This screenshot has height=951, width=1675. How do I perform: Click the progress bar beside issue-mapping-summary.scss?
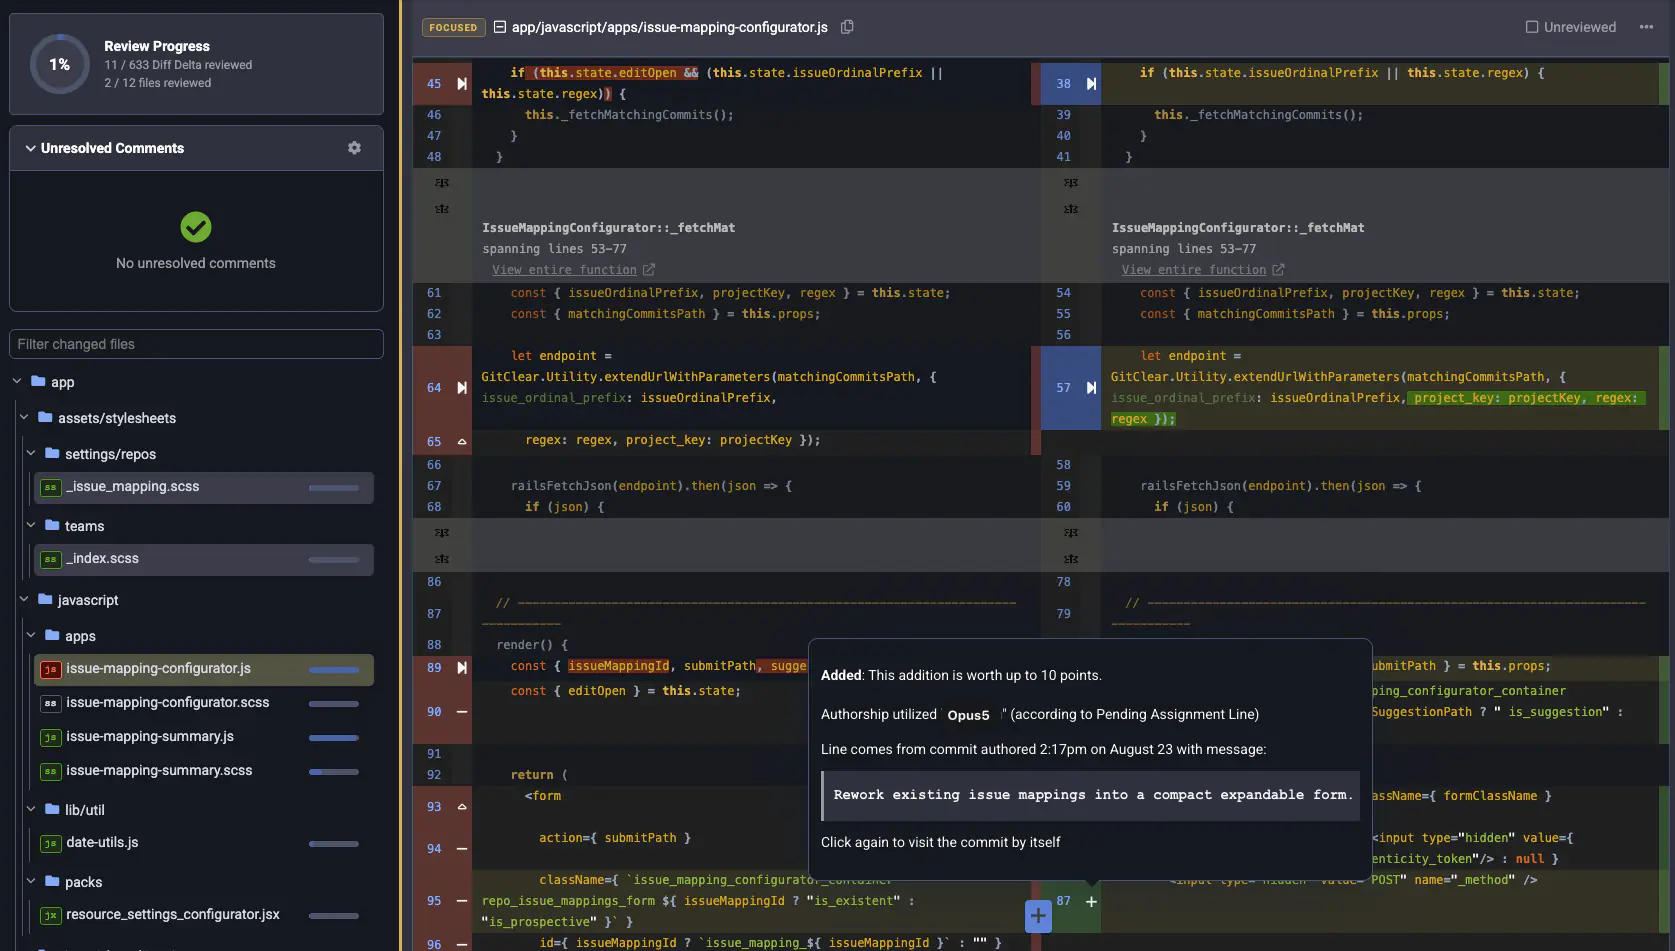[x=334, y=772]
